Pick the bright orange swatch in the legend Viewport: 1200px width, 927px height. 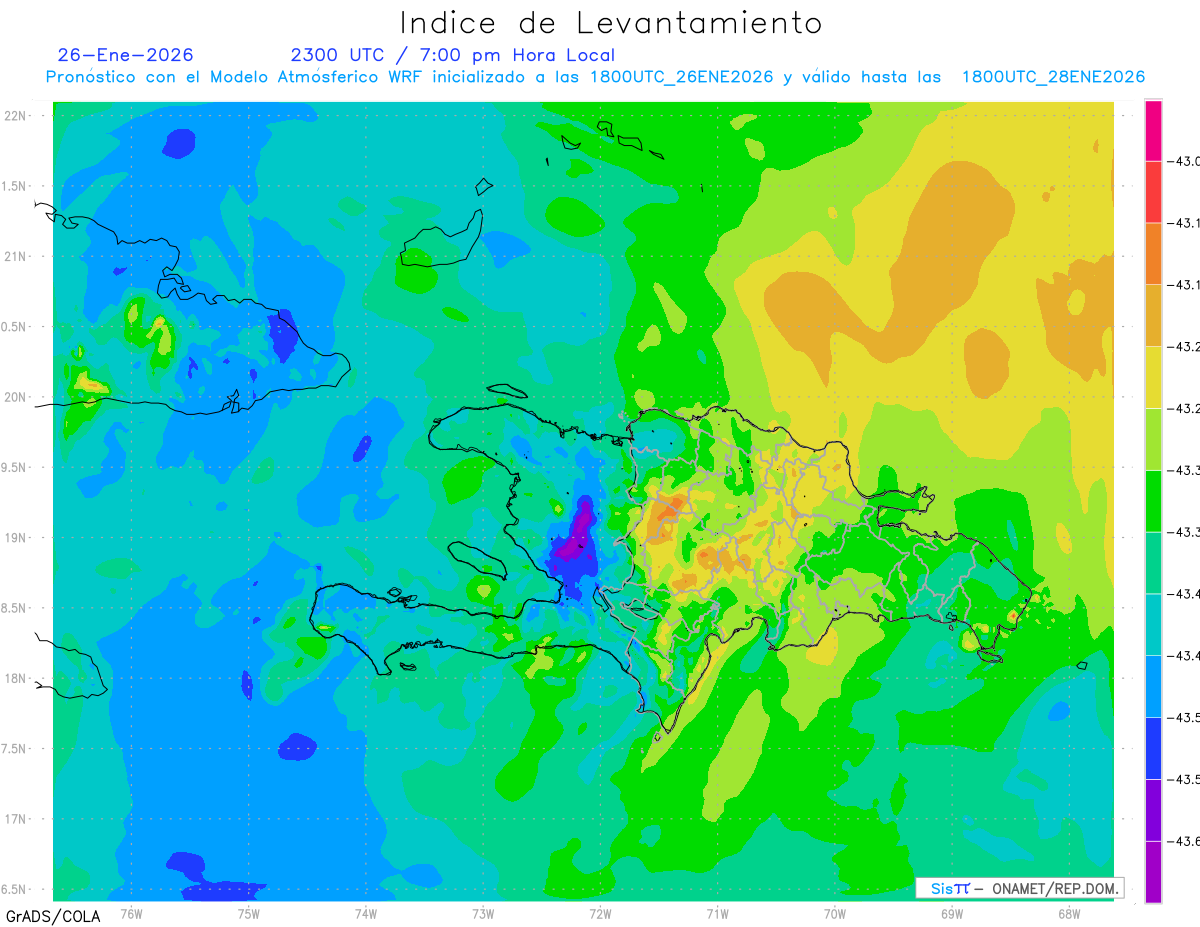click(1153, 254)
